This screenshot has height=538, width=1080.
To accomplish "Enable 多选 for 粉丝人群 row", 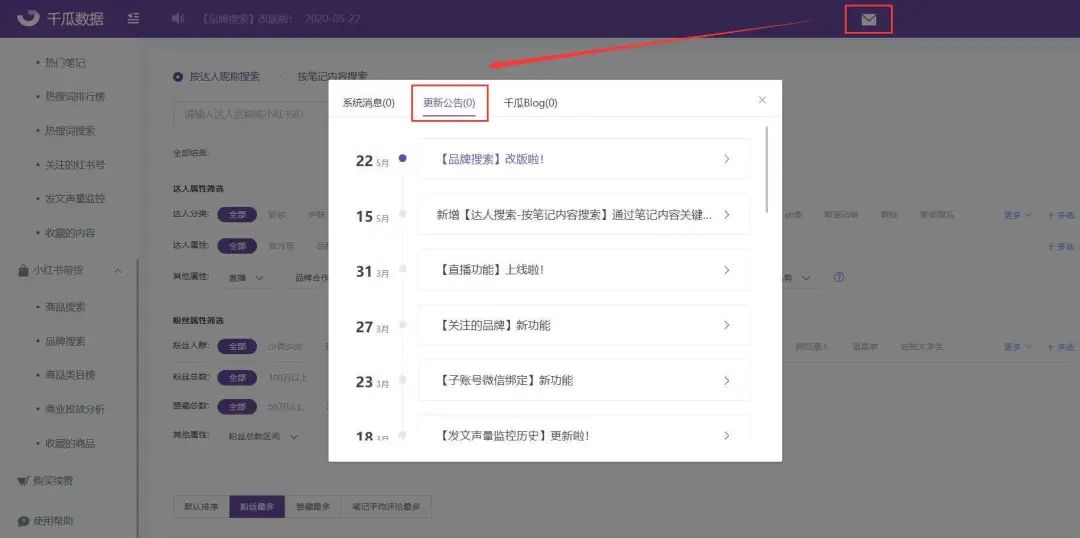I will 1061,347.
